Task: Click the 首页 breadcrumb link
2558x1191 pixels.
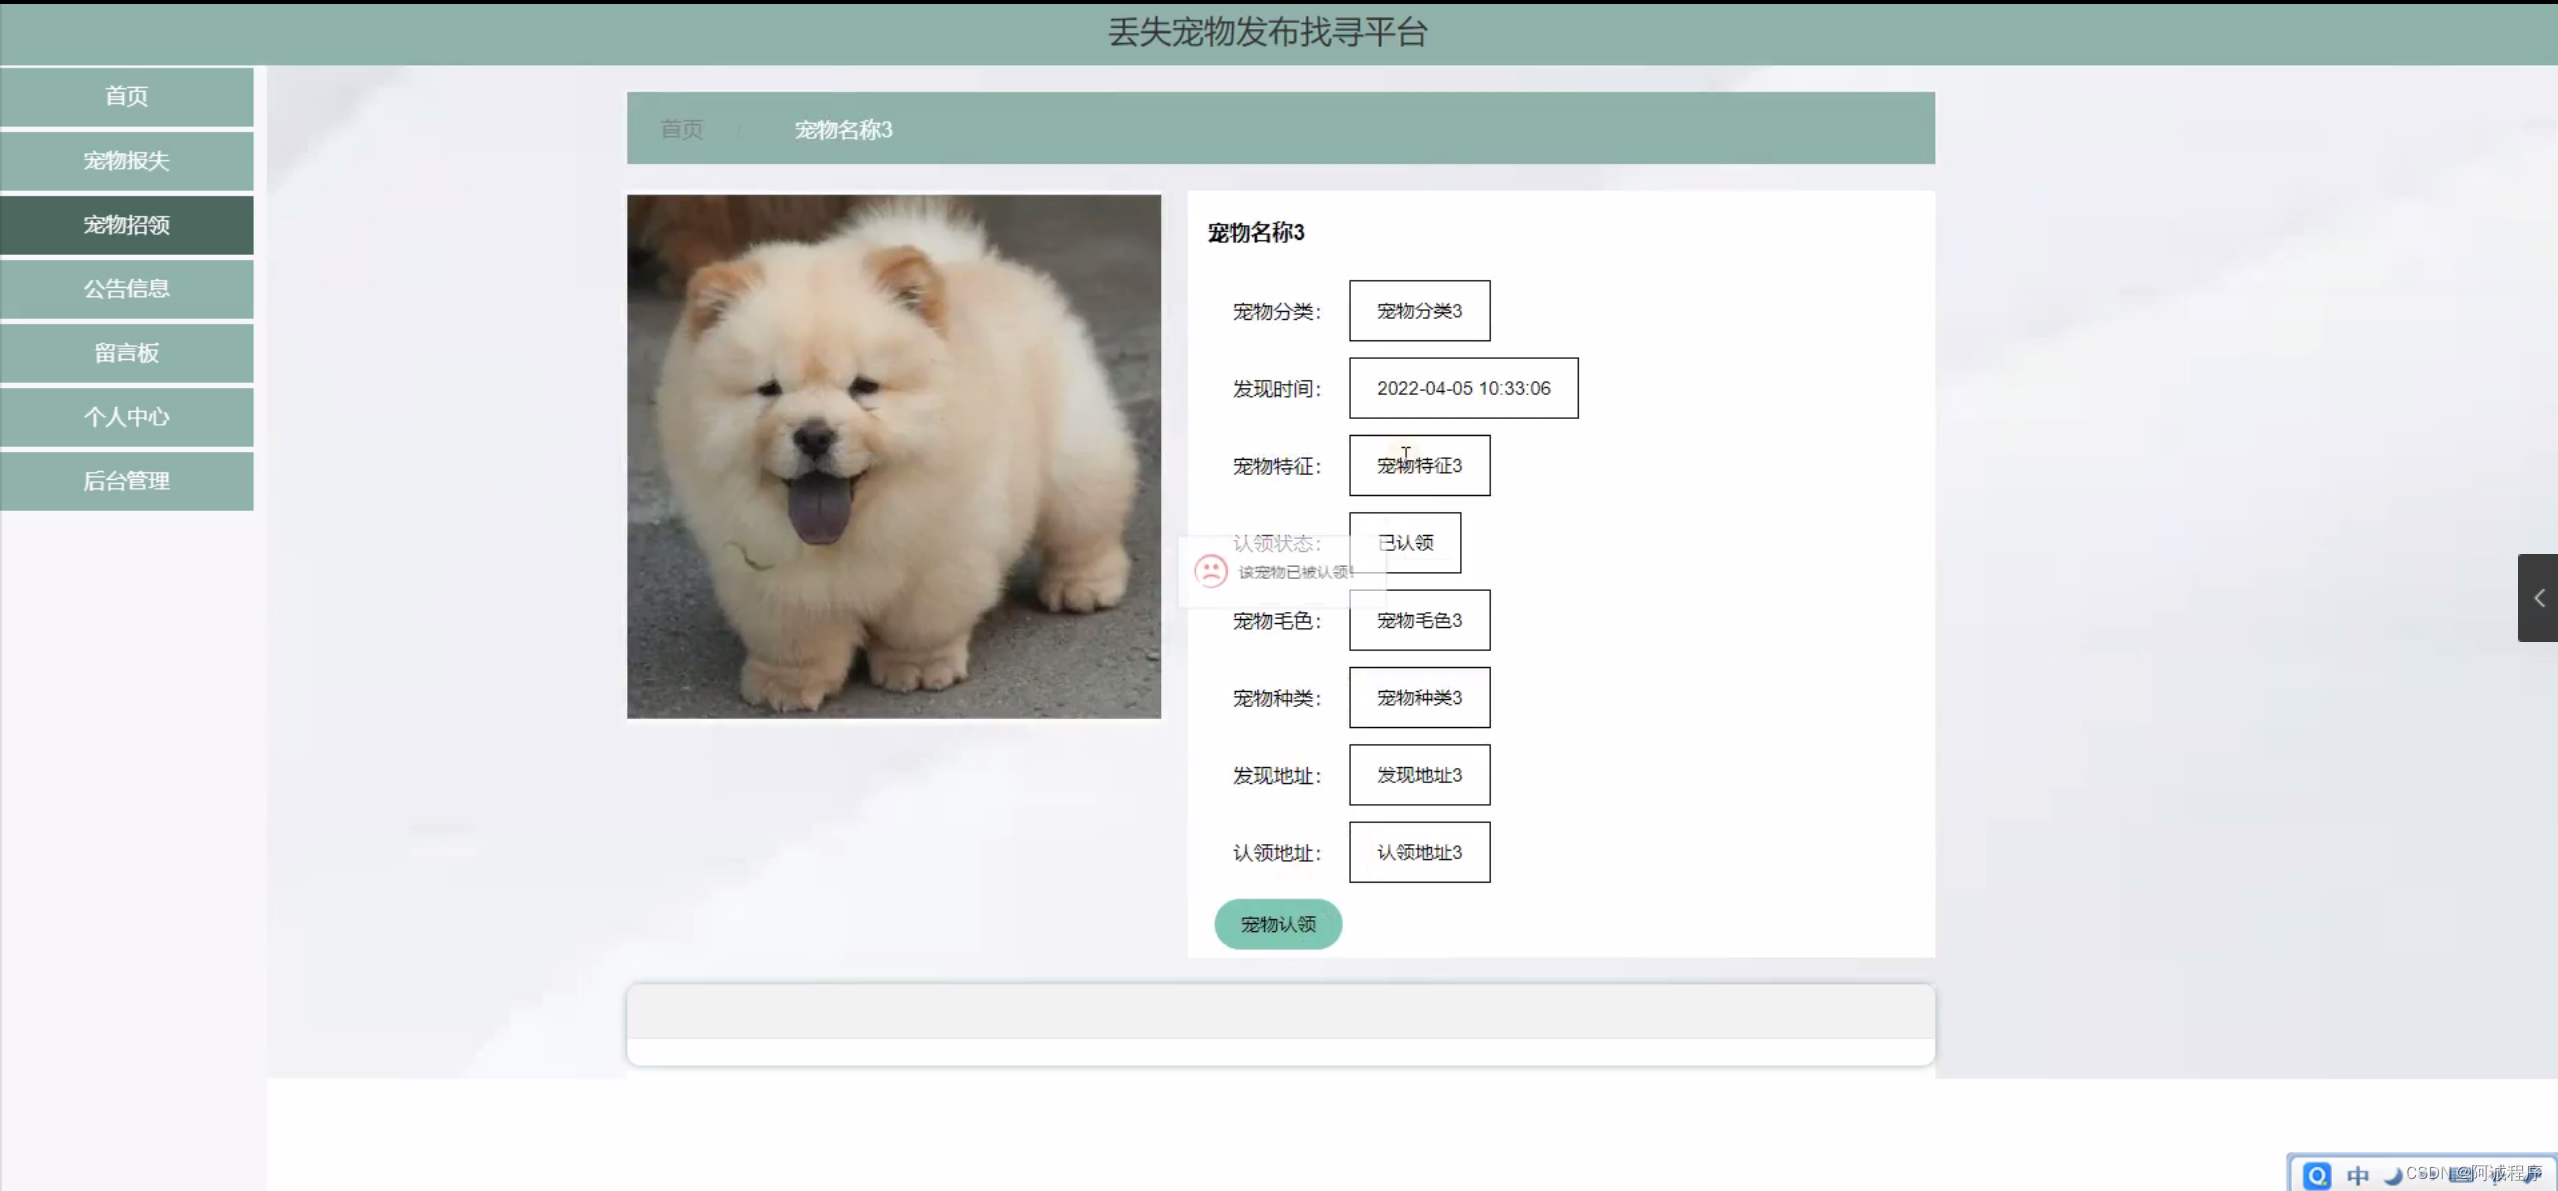Action: click(681, 129)
